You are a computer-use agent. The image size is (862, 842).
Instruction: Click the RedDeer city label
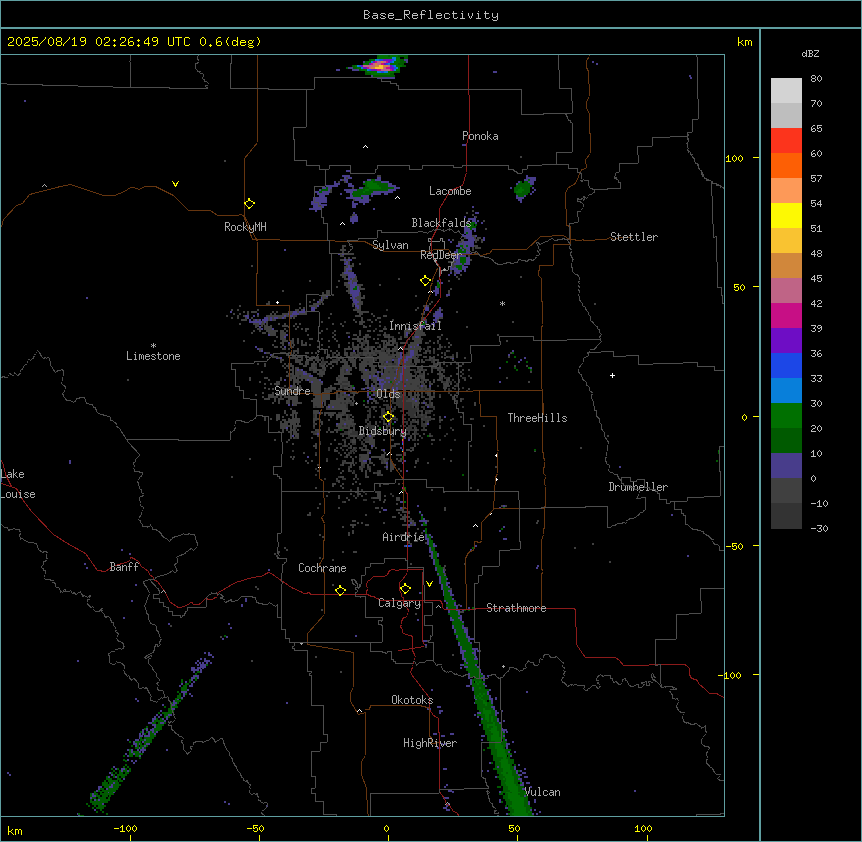(440, 255)
